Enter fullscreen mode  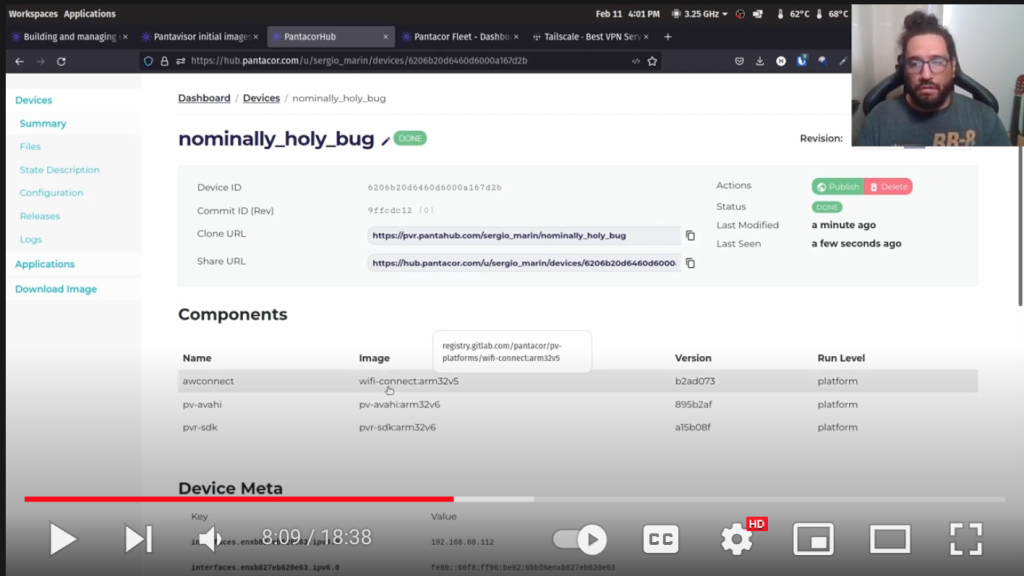click(966, 539)
